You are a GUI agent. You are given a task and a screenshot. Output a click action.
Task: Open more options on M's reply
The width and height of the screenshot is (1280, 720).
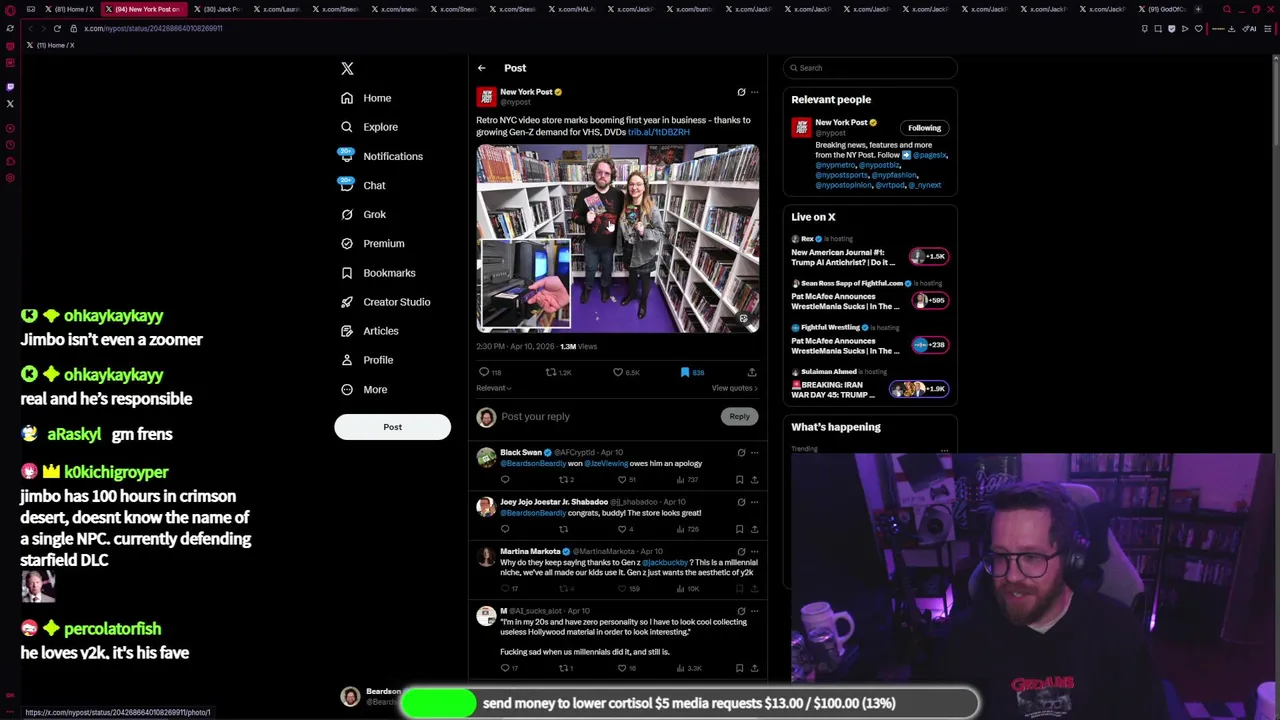point(754,610)
